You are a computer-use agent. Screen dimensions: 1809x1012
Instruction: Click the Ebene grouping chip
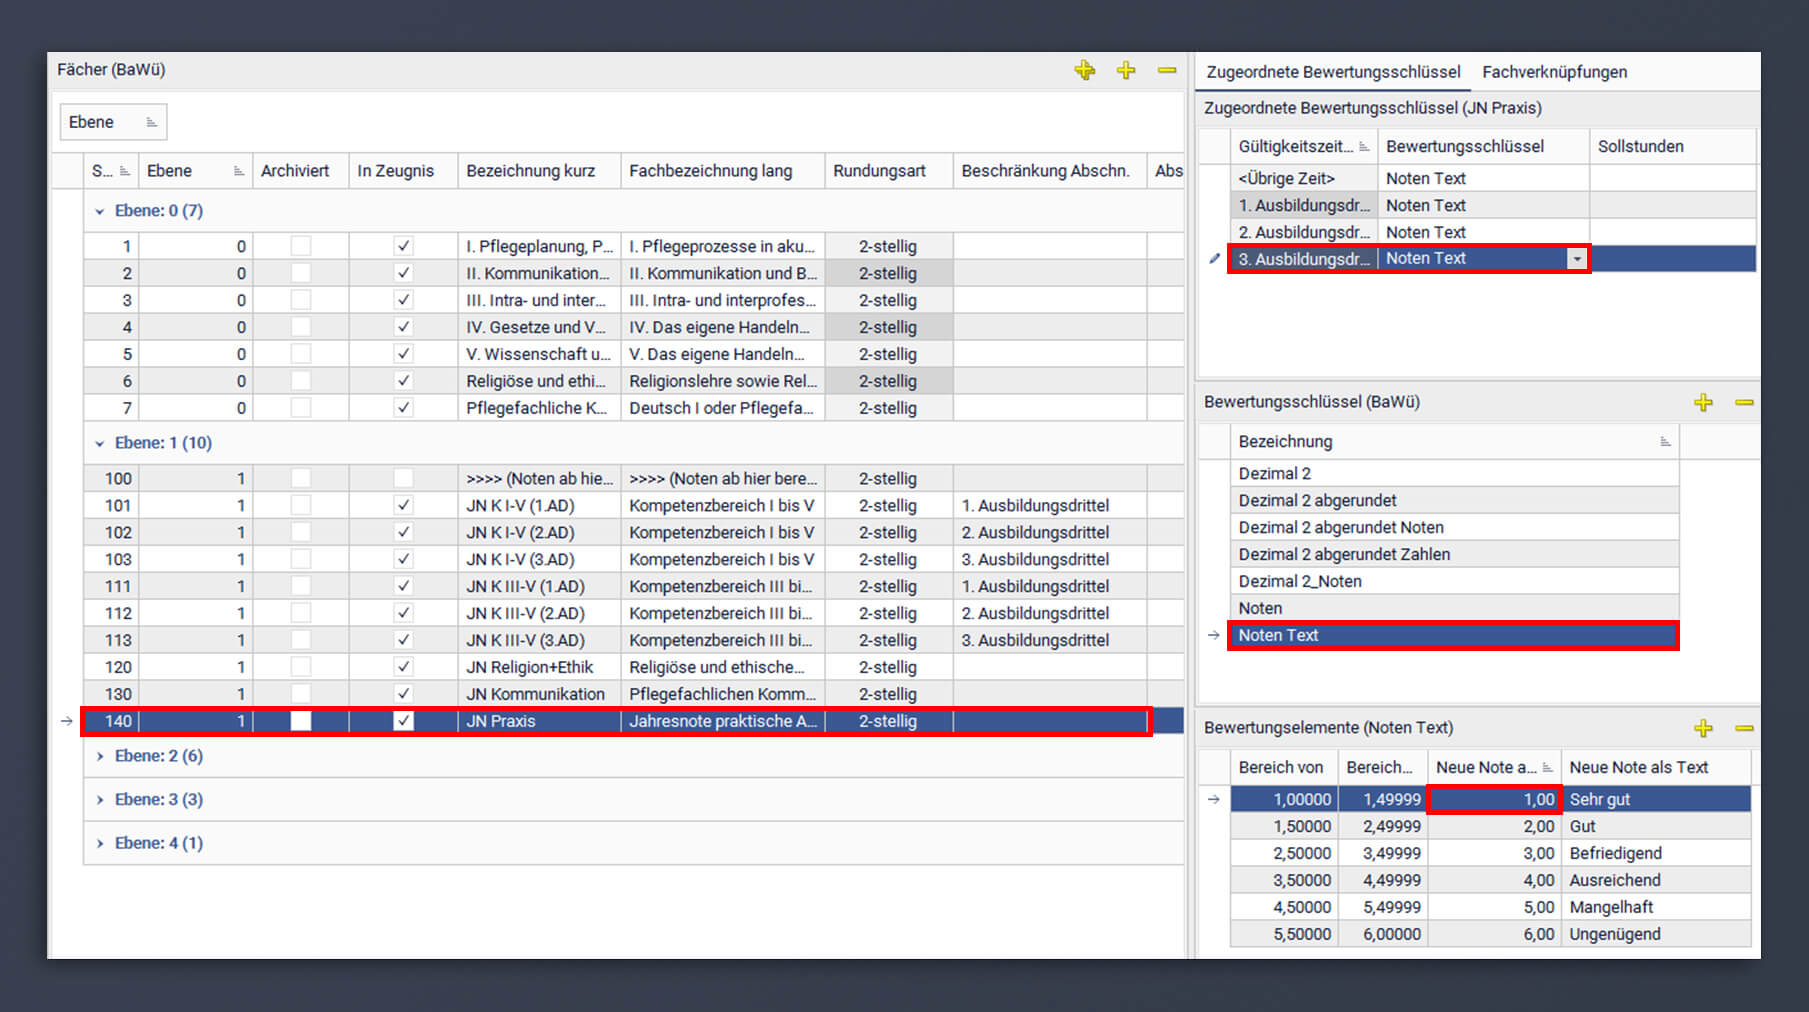(113, 122)
